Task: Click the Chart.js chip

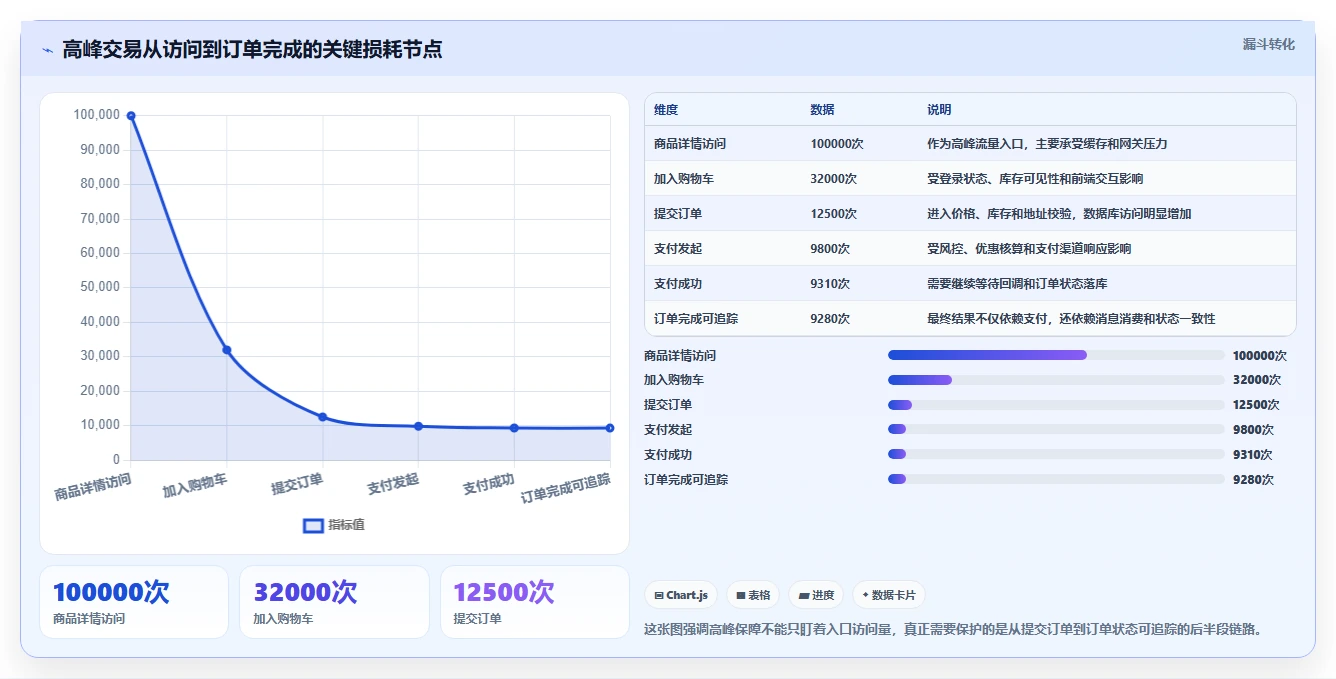Action: (681, 595)
